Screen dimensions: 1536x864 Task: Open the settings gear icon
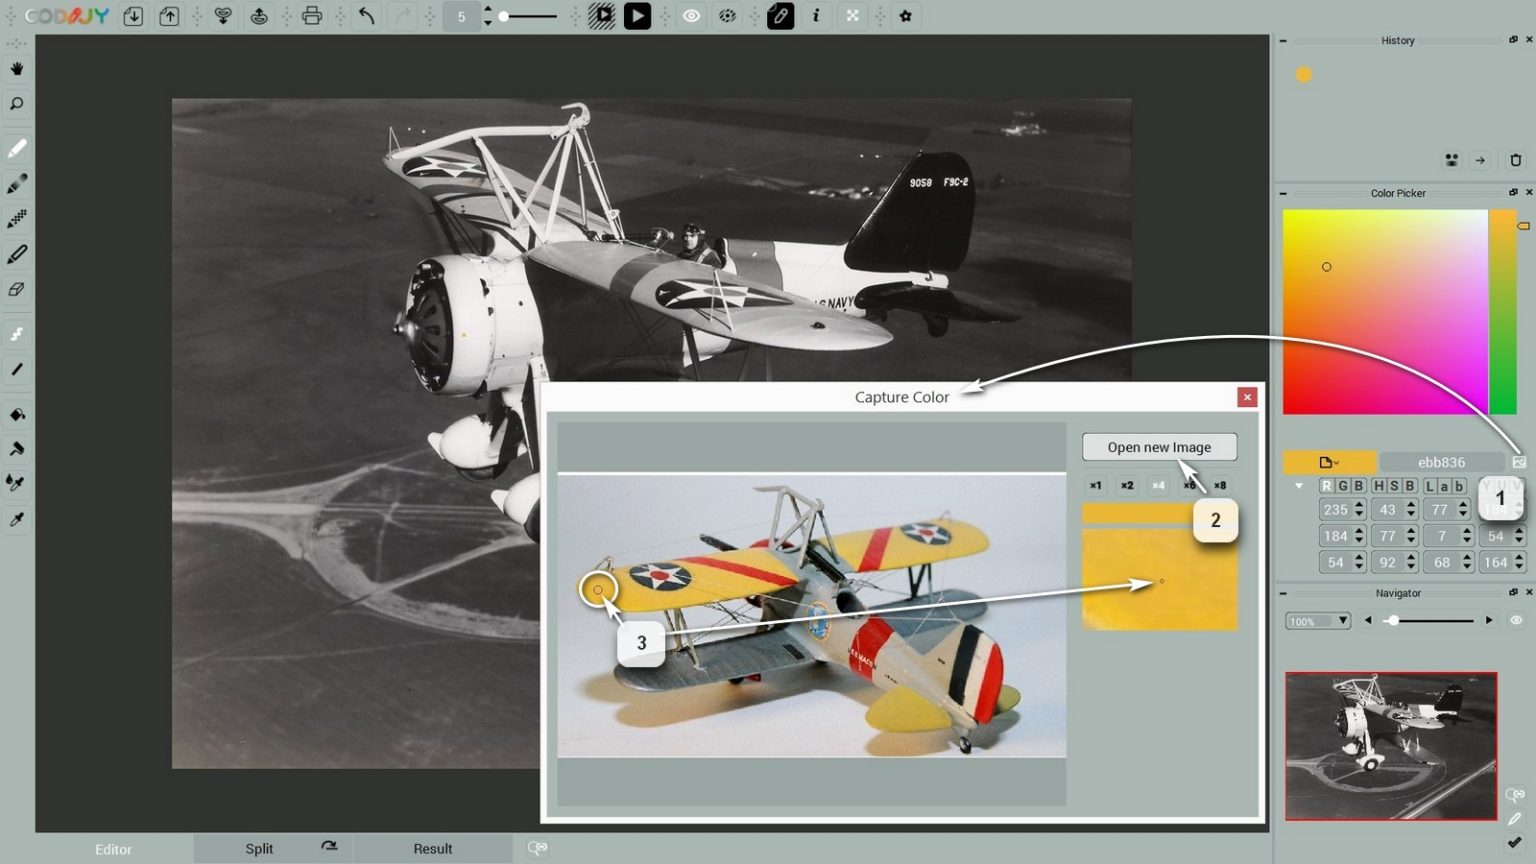tap(905, 16)
